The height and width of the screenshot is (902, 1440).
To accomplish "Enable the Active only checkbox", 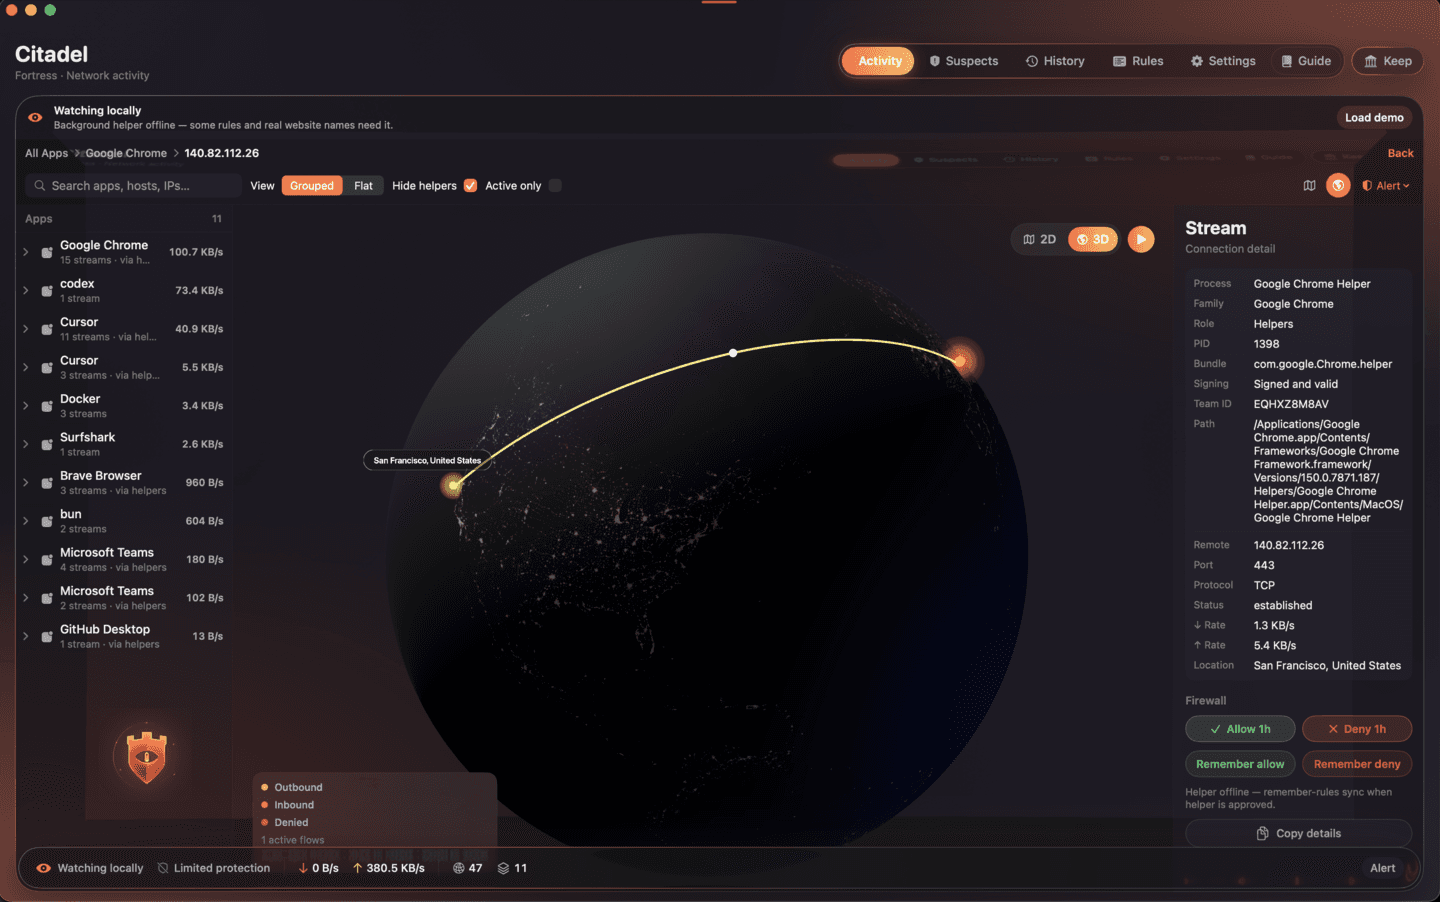I will [x=555, y=186].
